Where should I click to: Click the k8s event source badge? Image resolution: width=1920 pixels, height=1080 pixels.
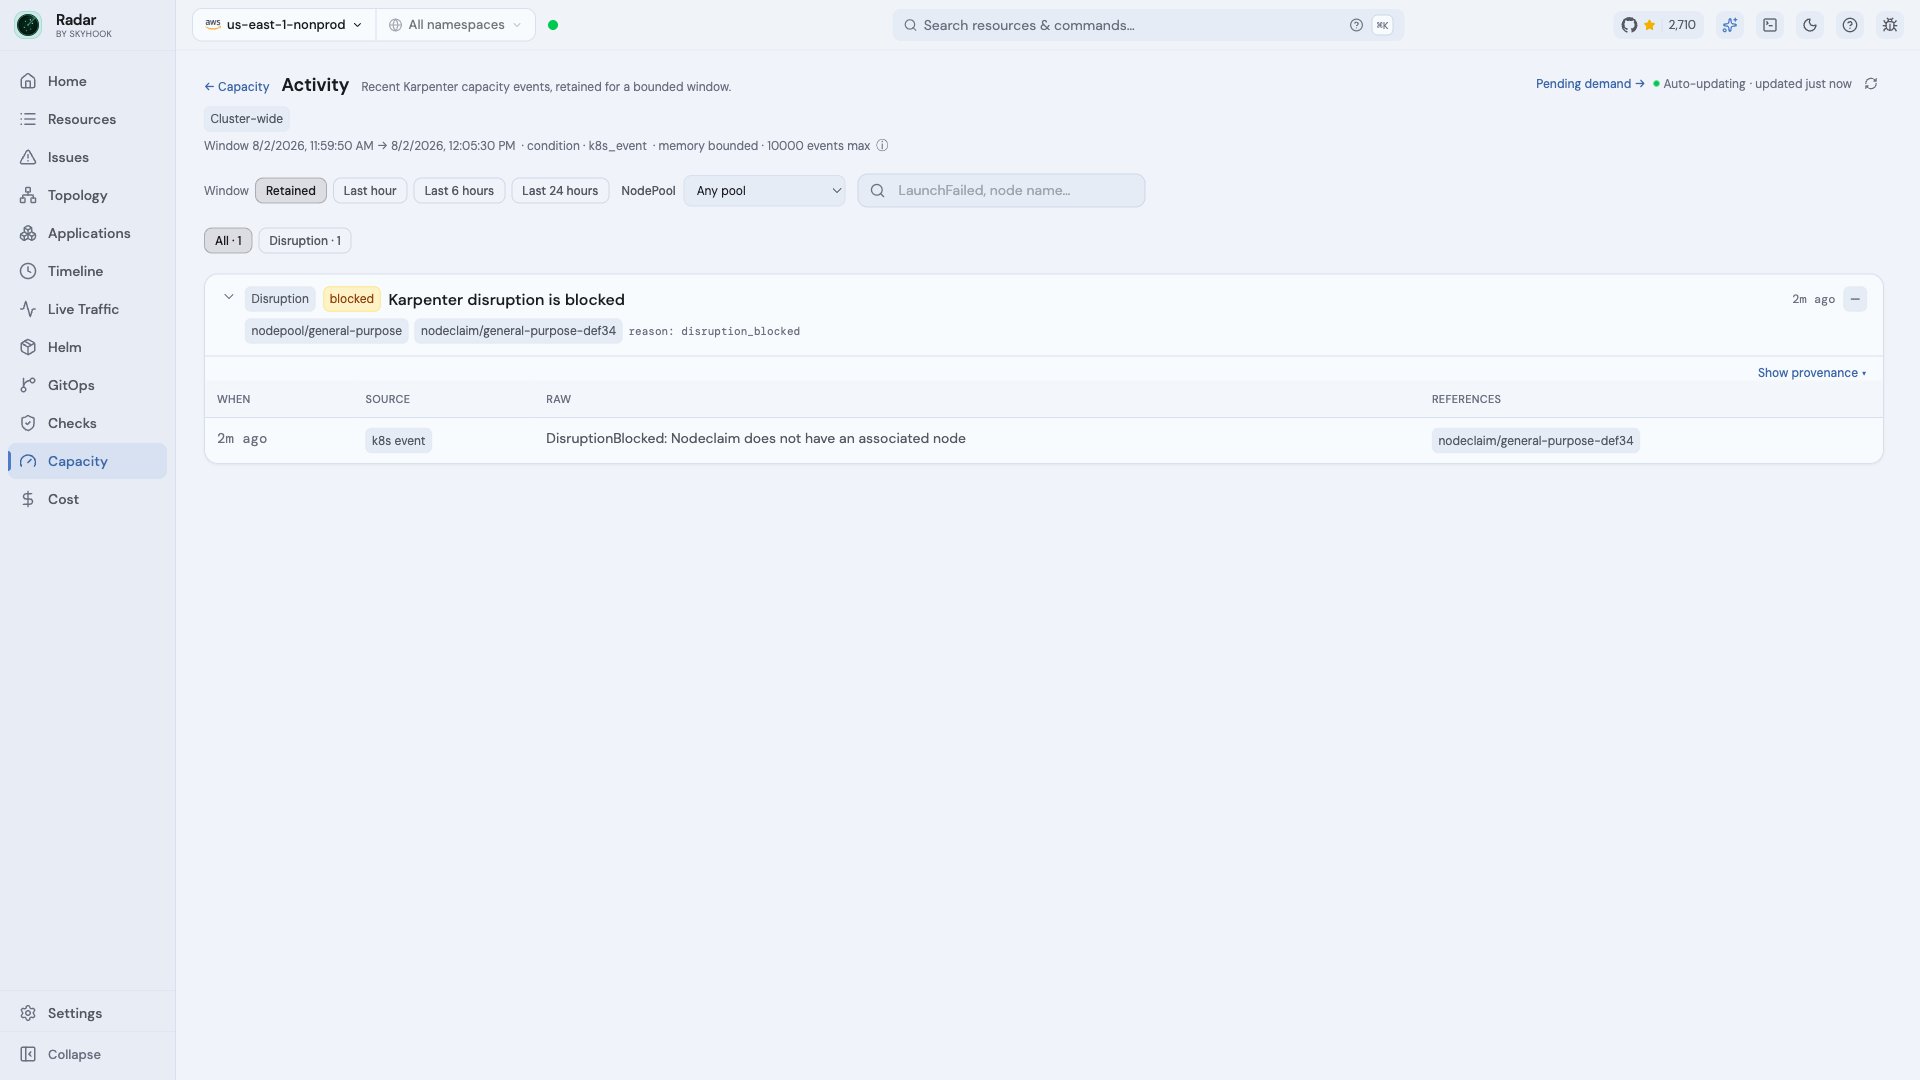pyautogui.click(x=398, y=441)
